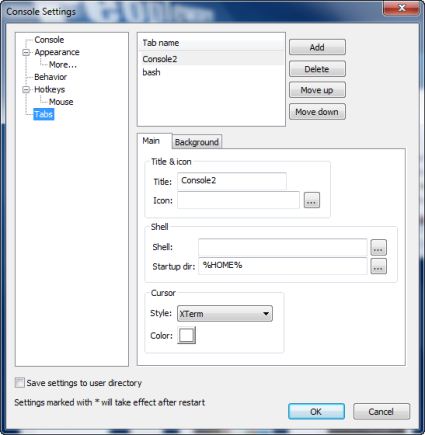Pick the cursor Color swatch
This screenshot has width=425, height=435.
coord(187,335)
